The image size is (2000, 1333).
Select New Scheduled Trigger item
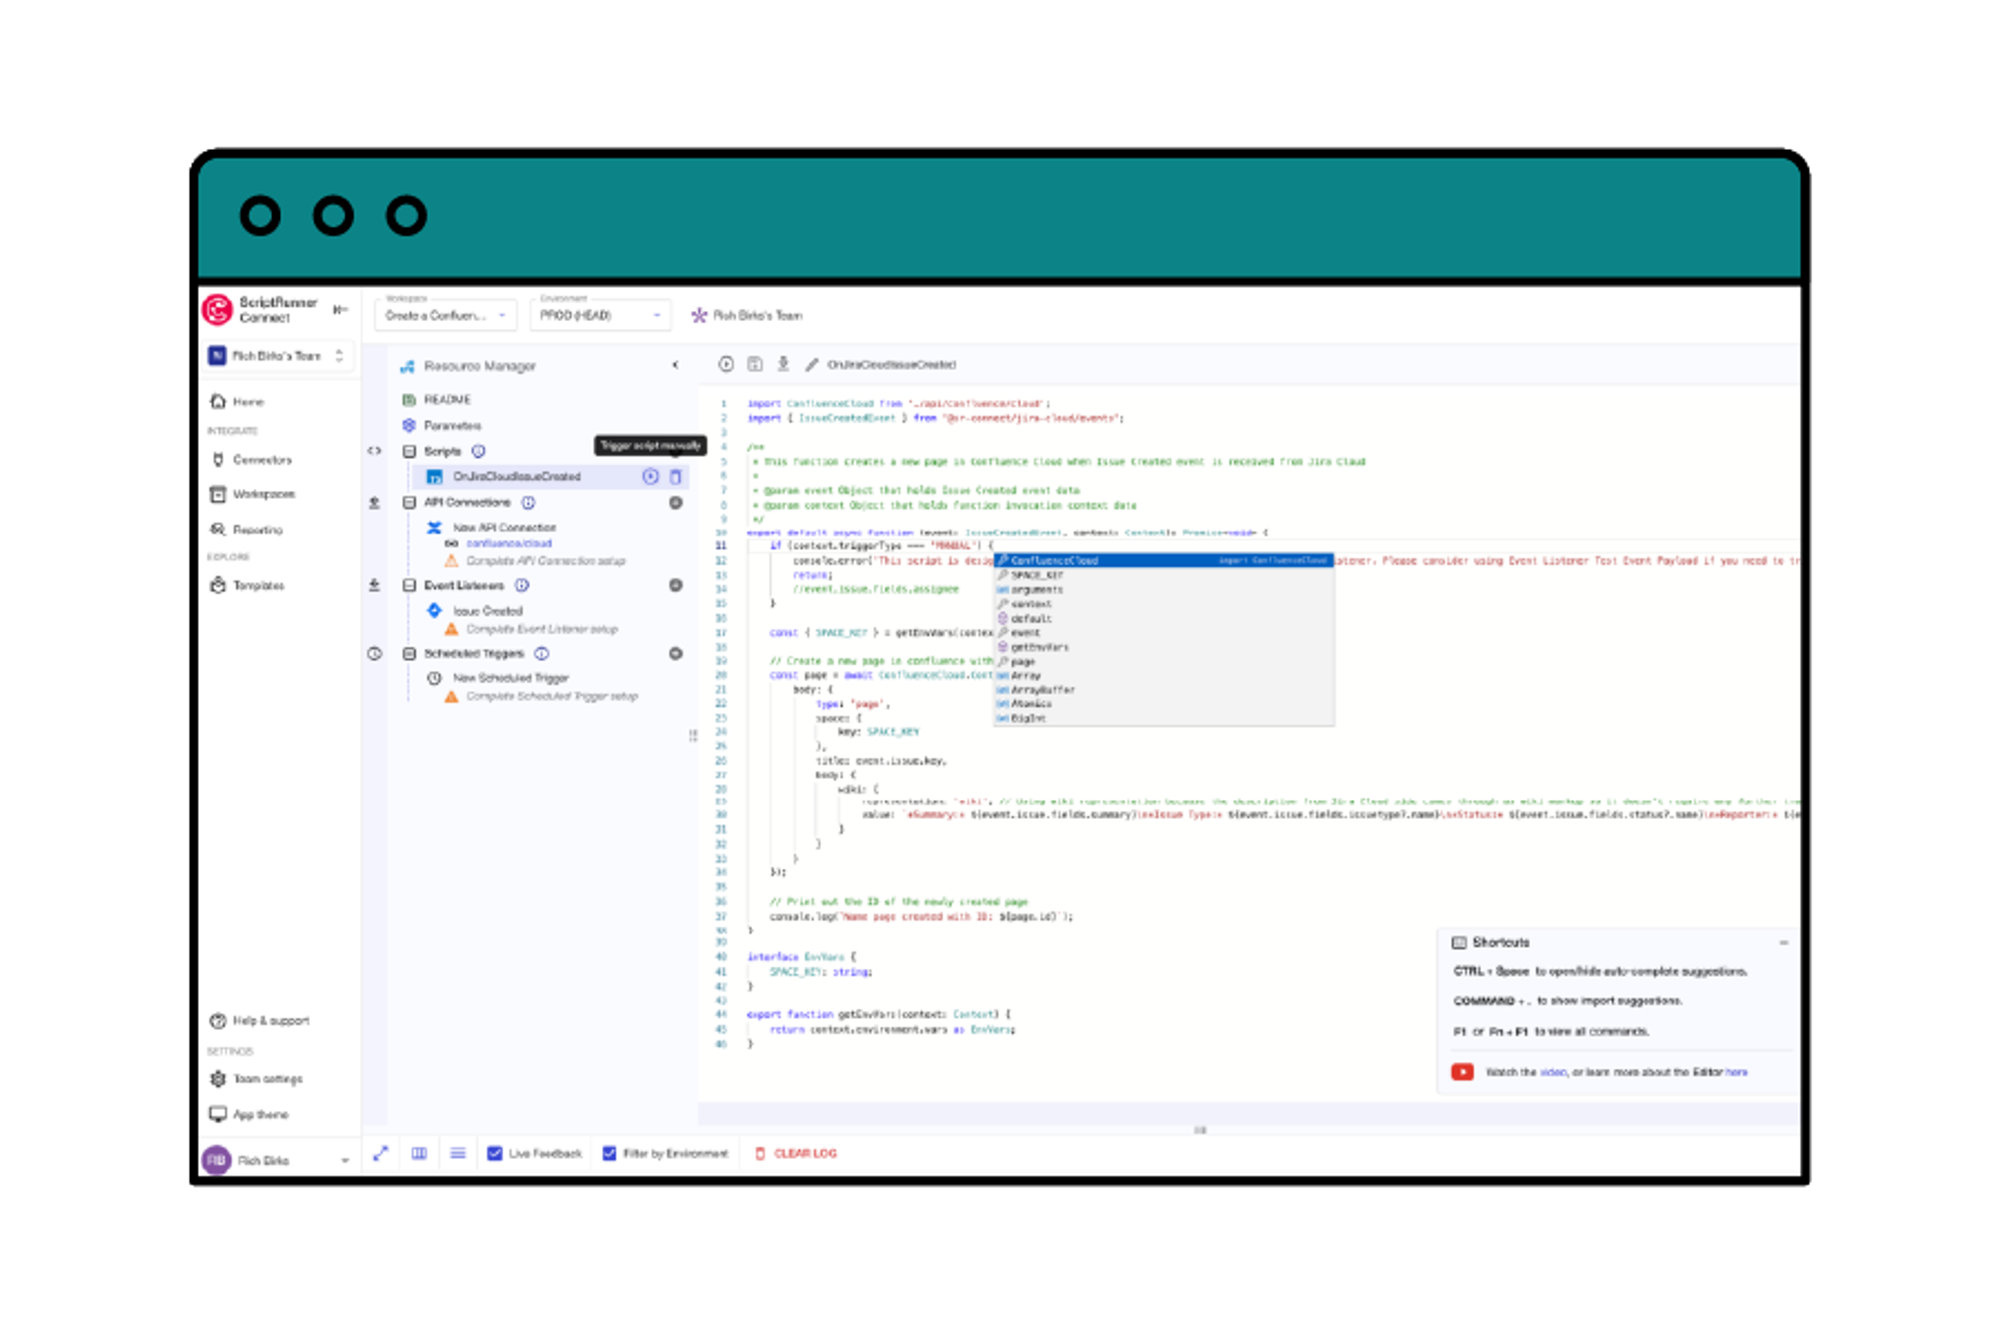[x=510, y=678]
